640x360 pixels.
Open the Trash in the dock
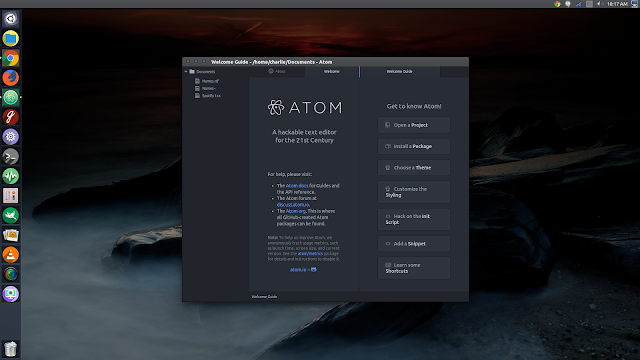11,349
